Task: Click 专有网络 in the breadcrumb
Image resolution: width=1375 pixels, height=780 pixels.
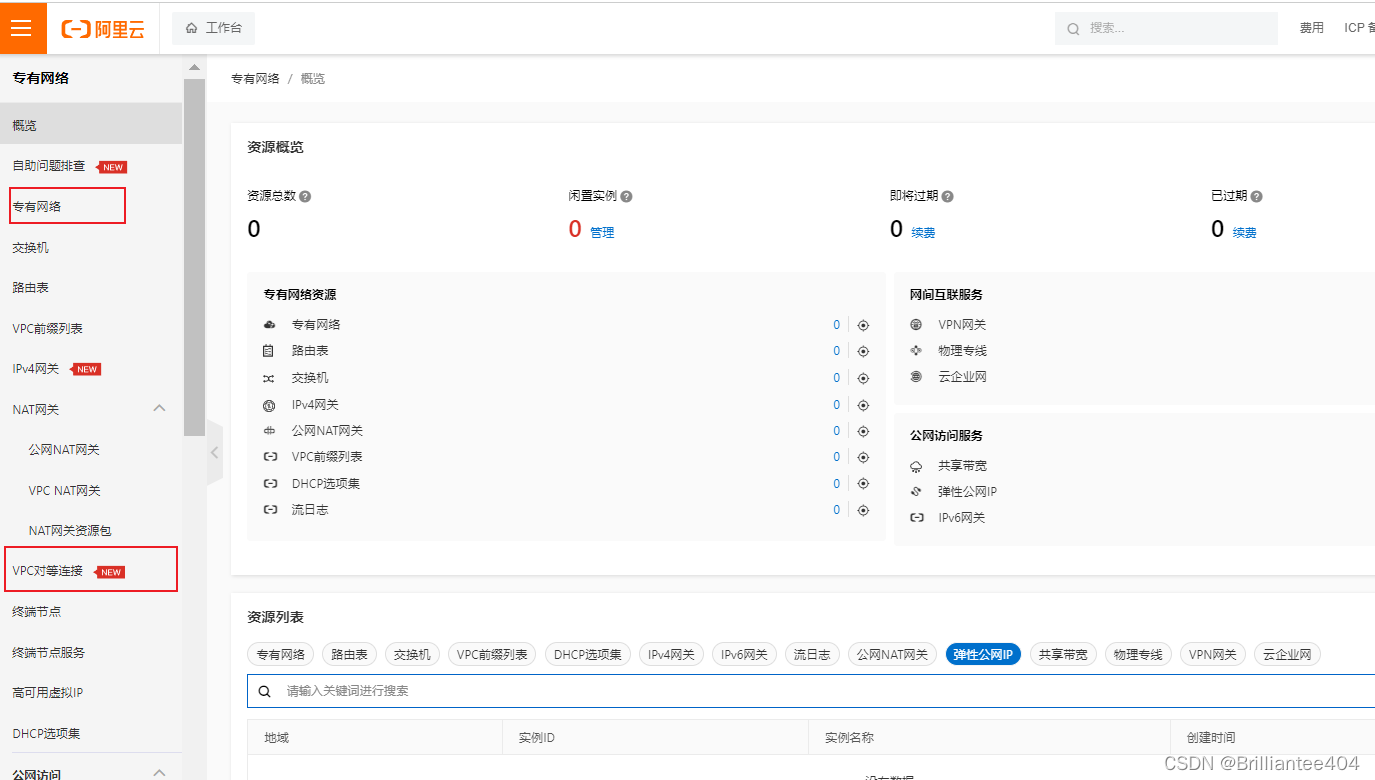Action: (x=255, y=78)
